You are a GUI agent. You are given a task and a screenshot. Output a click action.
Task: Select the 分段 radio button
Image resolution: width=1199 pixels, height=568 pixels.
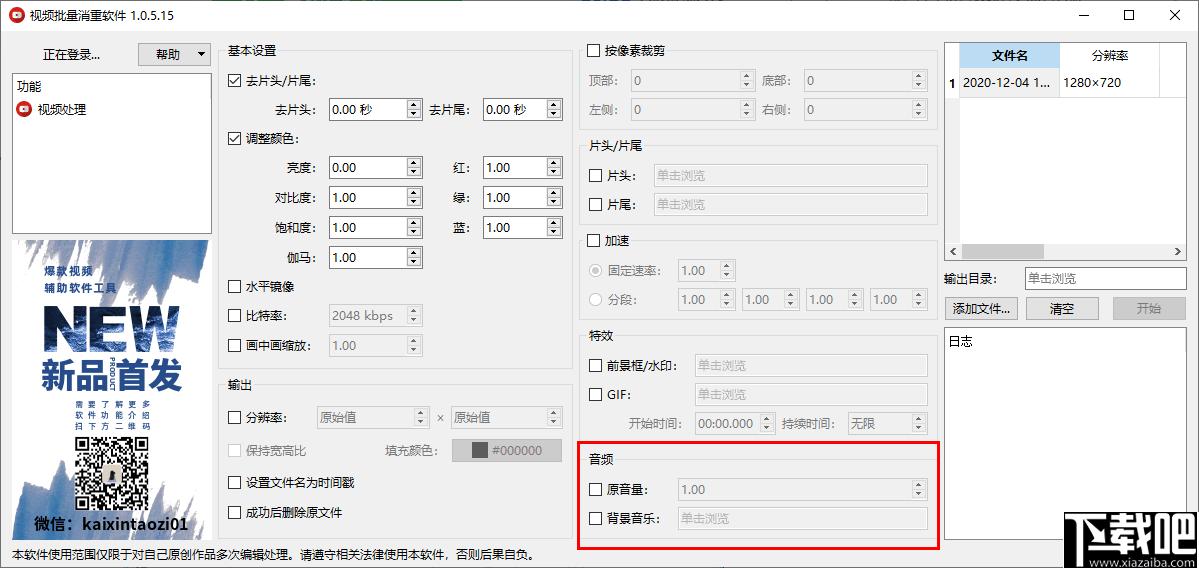click(x=595, y=299)
